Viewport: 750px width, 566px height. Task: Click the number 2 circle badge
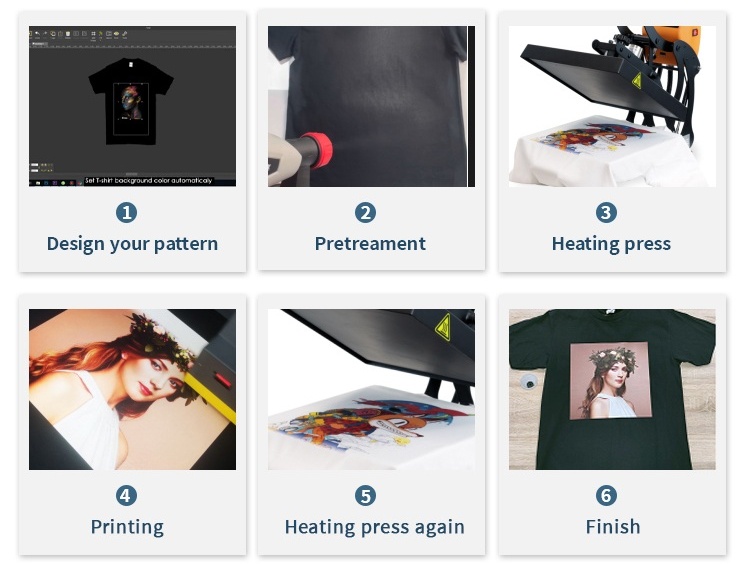click(365, 212)
